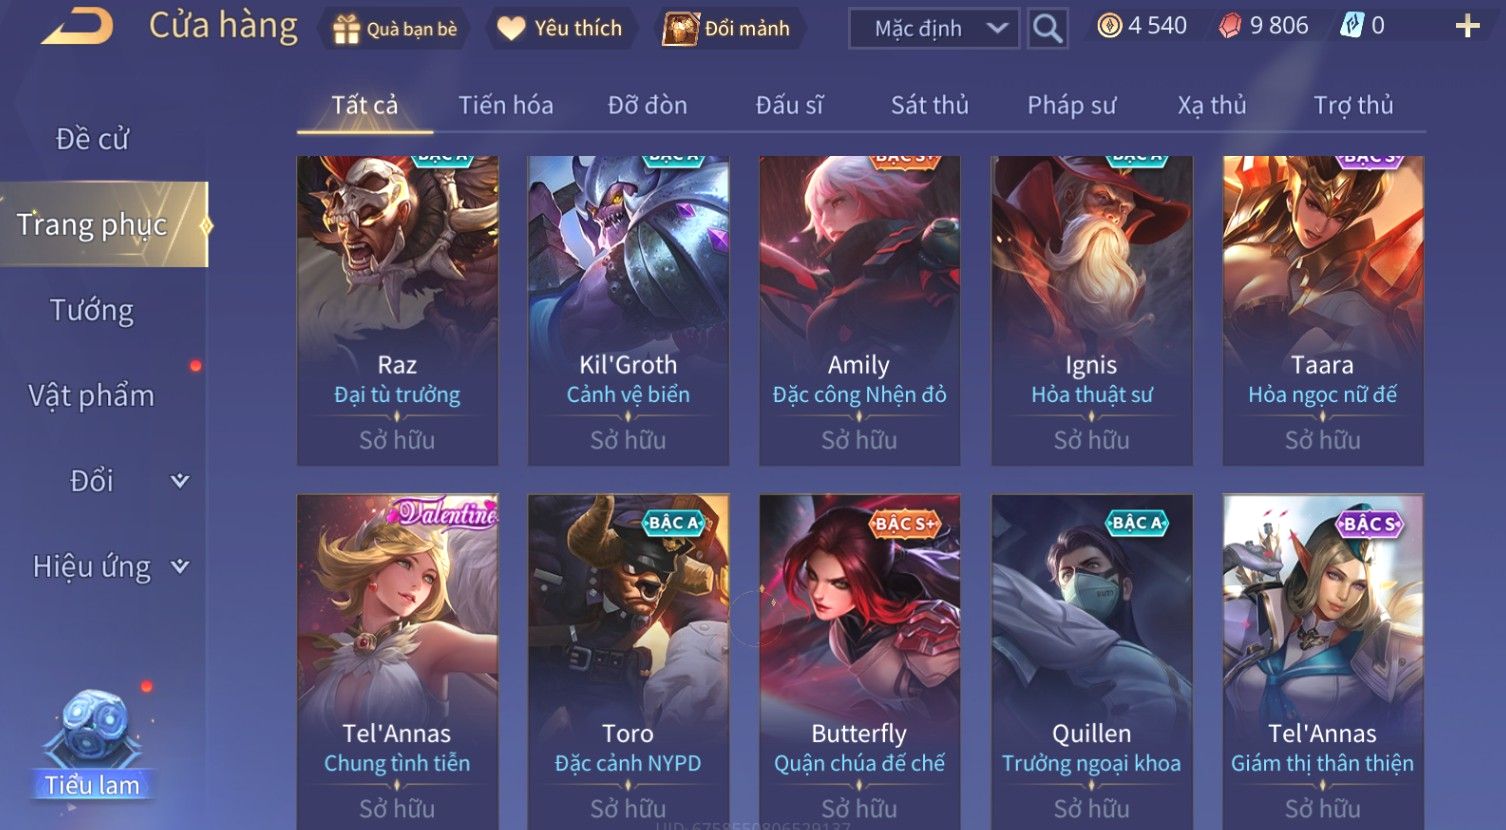Viewport: 1506px width, 830px height.
Task: Open Quà bạn bè gift button
Action: [x=393, y=29]
